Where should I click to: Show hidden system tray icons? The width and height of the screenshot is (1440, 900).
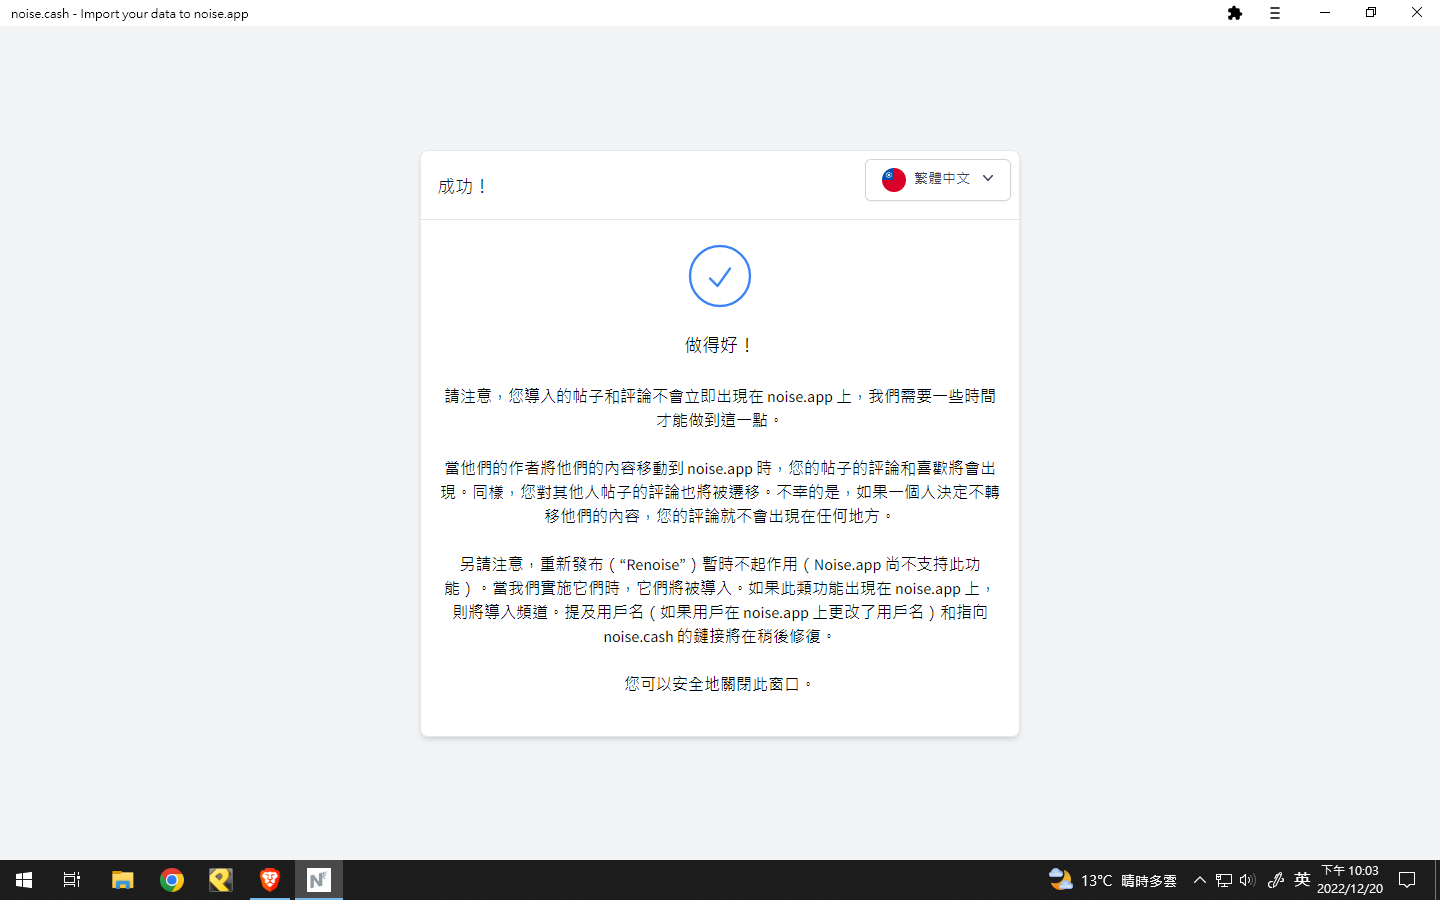coord(1200,880)
